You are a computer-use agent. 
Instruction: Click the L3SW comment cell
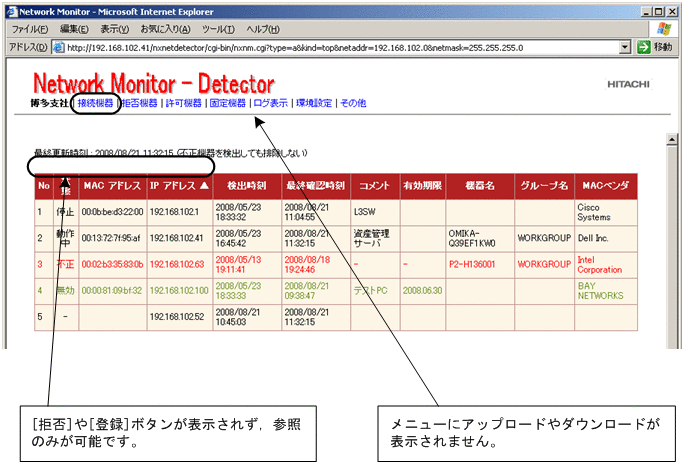point(375,212)
